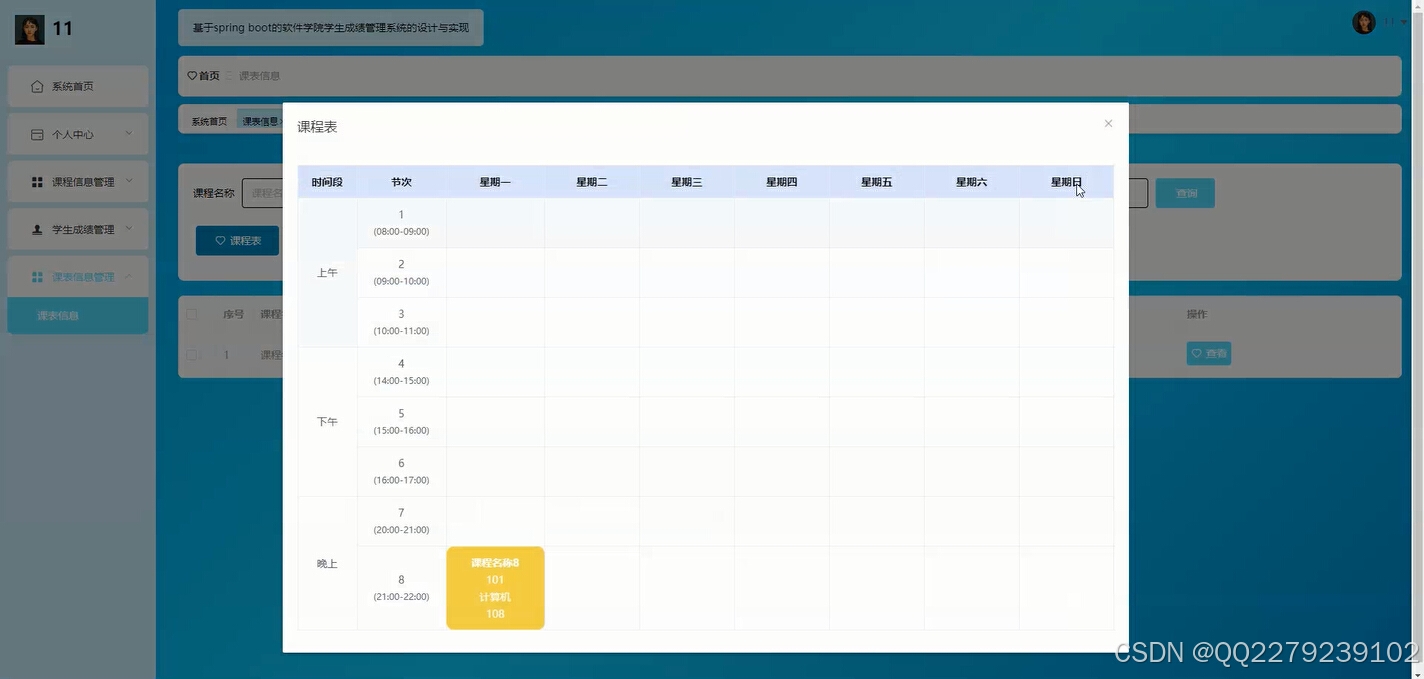The image size is (1424, 679).
Task: Click the person icon beside 学生成绩管理
Action: point(35,229)
